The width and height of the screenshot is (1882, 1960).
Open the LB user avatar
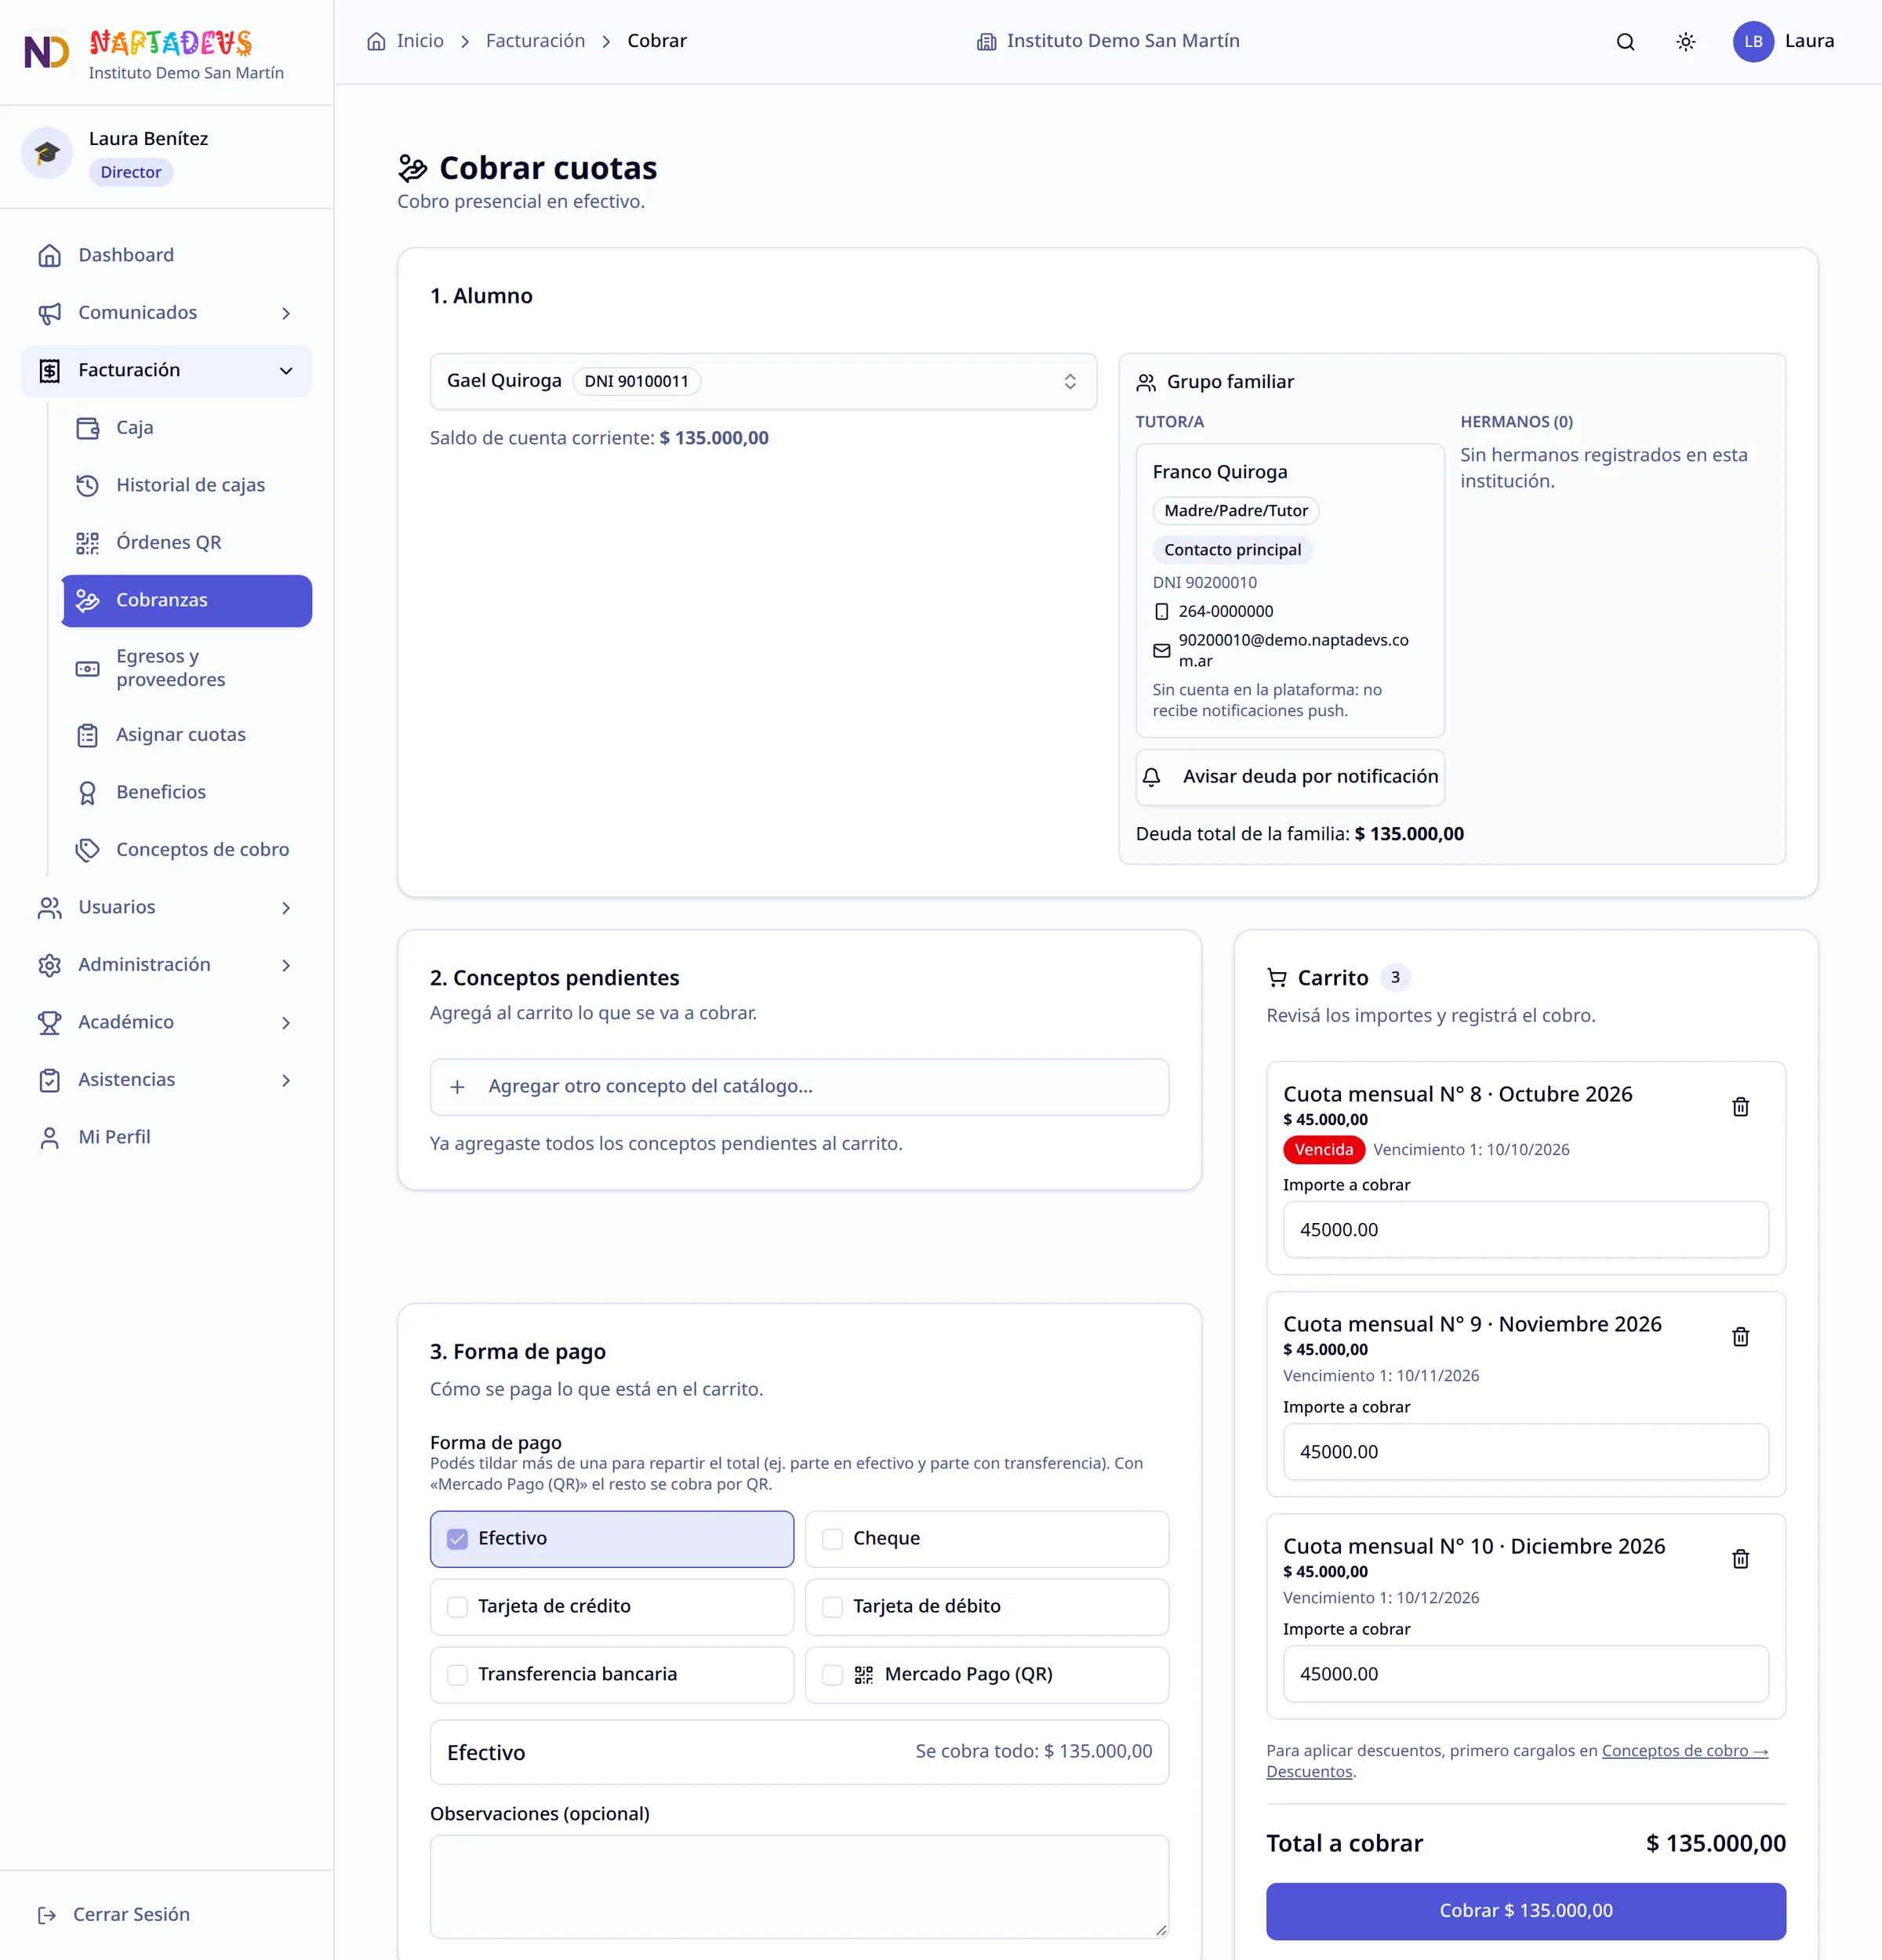tap(1753, 42)
